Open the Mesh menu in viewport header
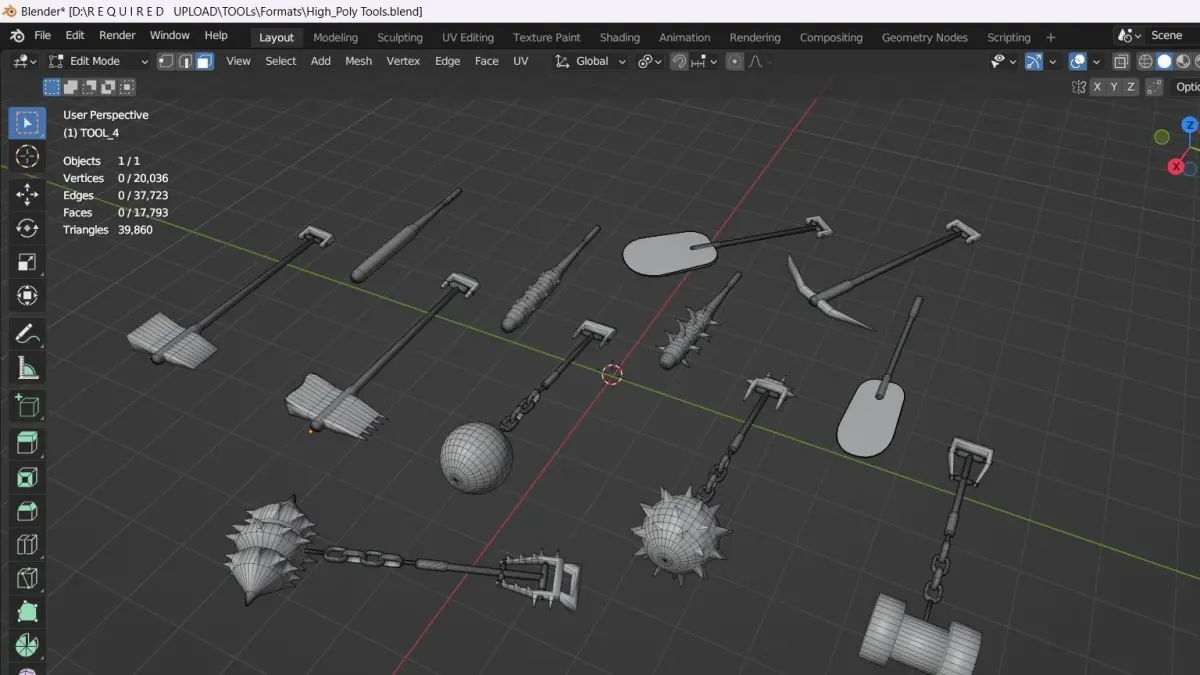1200x675 pixels. coord(358,61)
